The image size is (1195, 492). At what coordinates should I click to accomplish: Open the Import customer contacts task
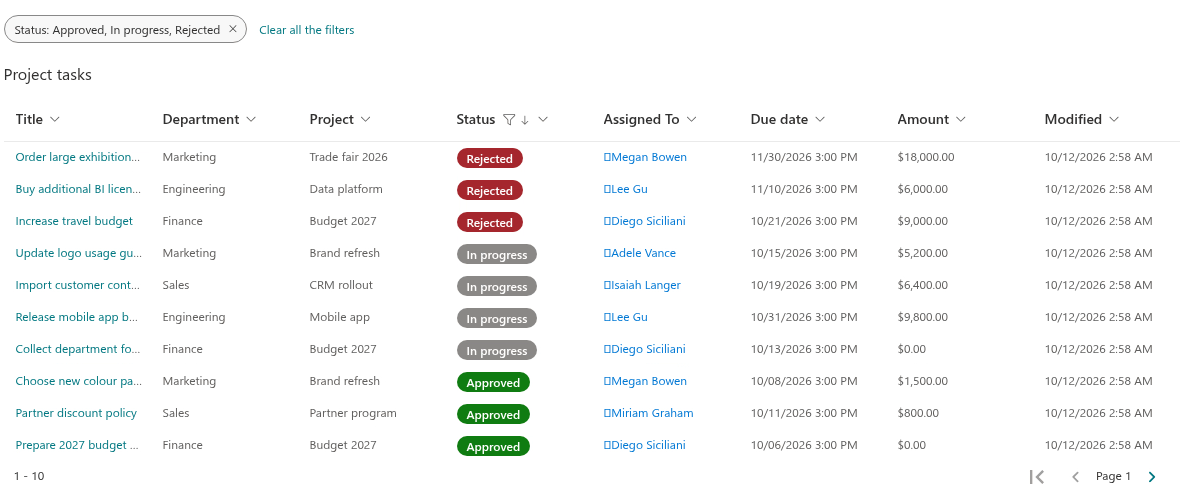coord(78,285)
